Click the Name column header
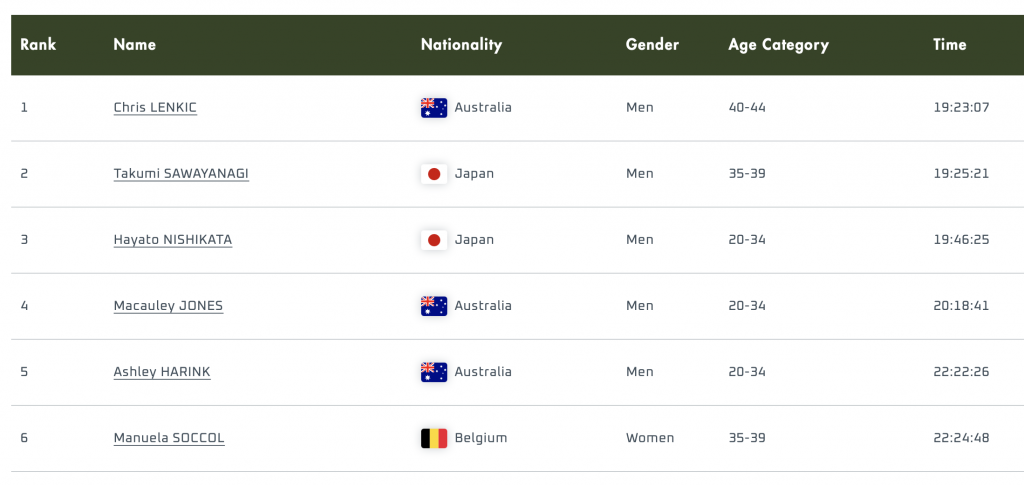The width and height of the screenshot is (1024, 485). click(x=135, y=45)
